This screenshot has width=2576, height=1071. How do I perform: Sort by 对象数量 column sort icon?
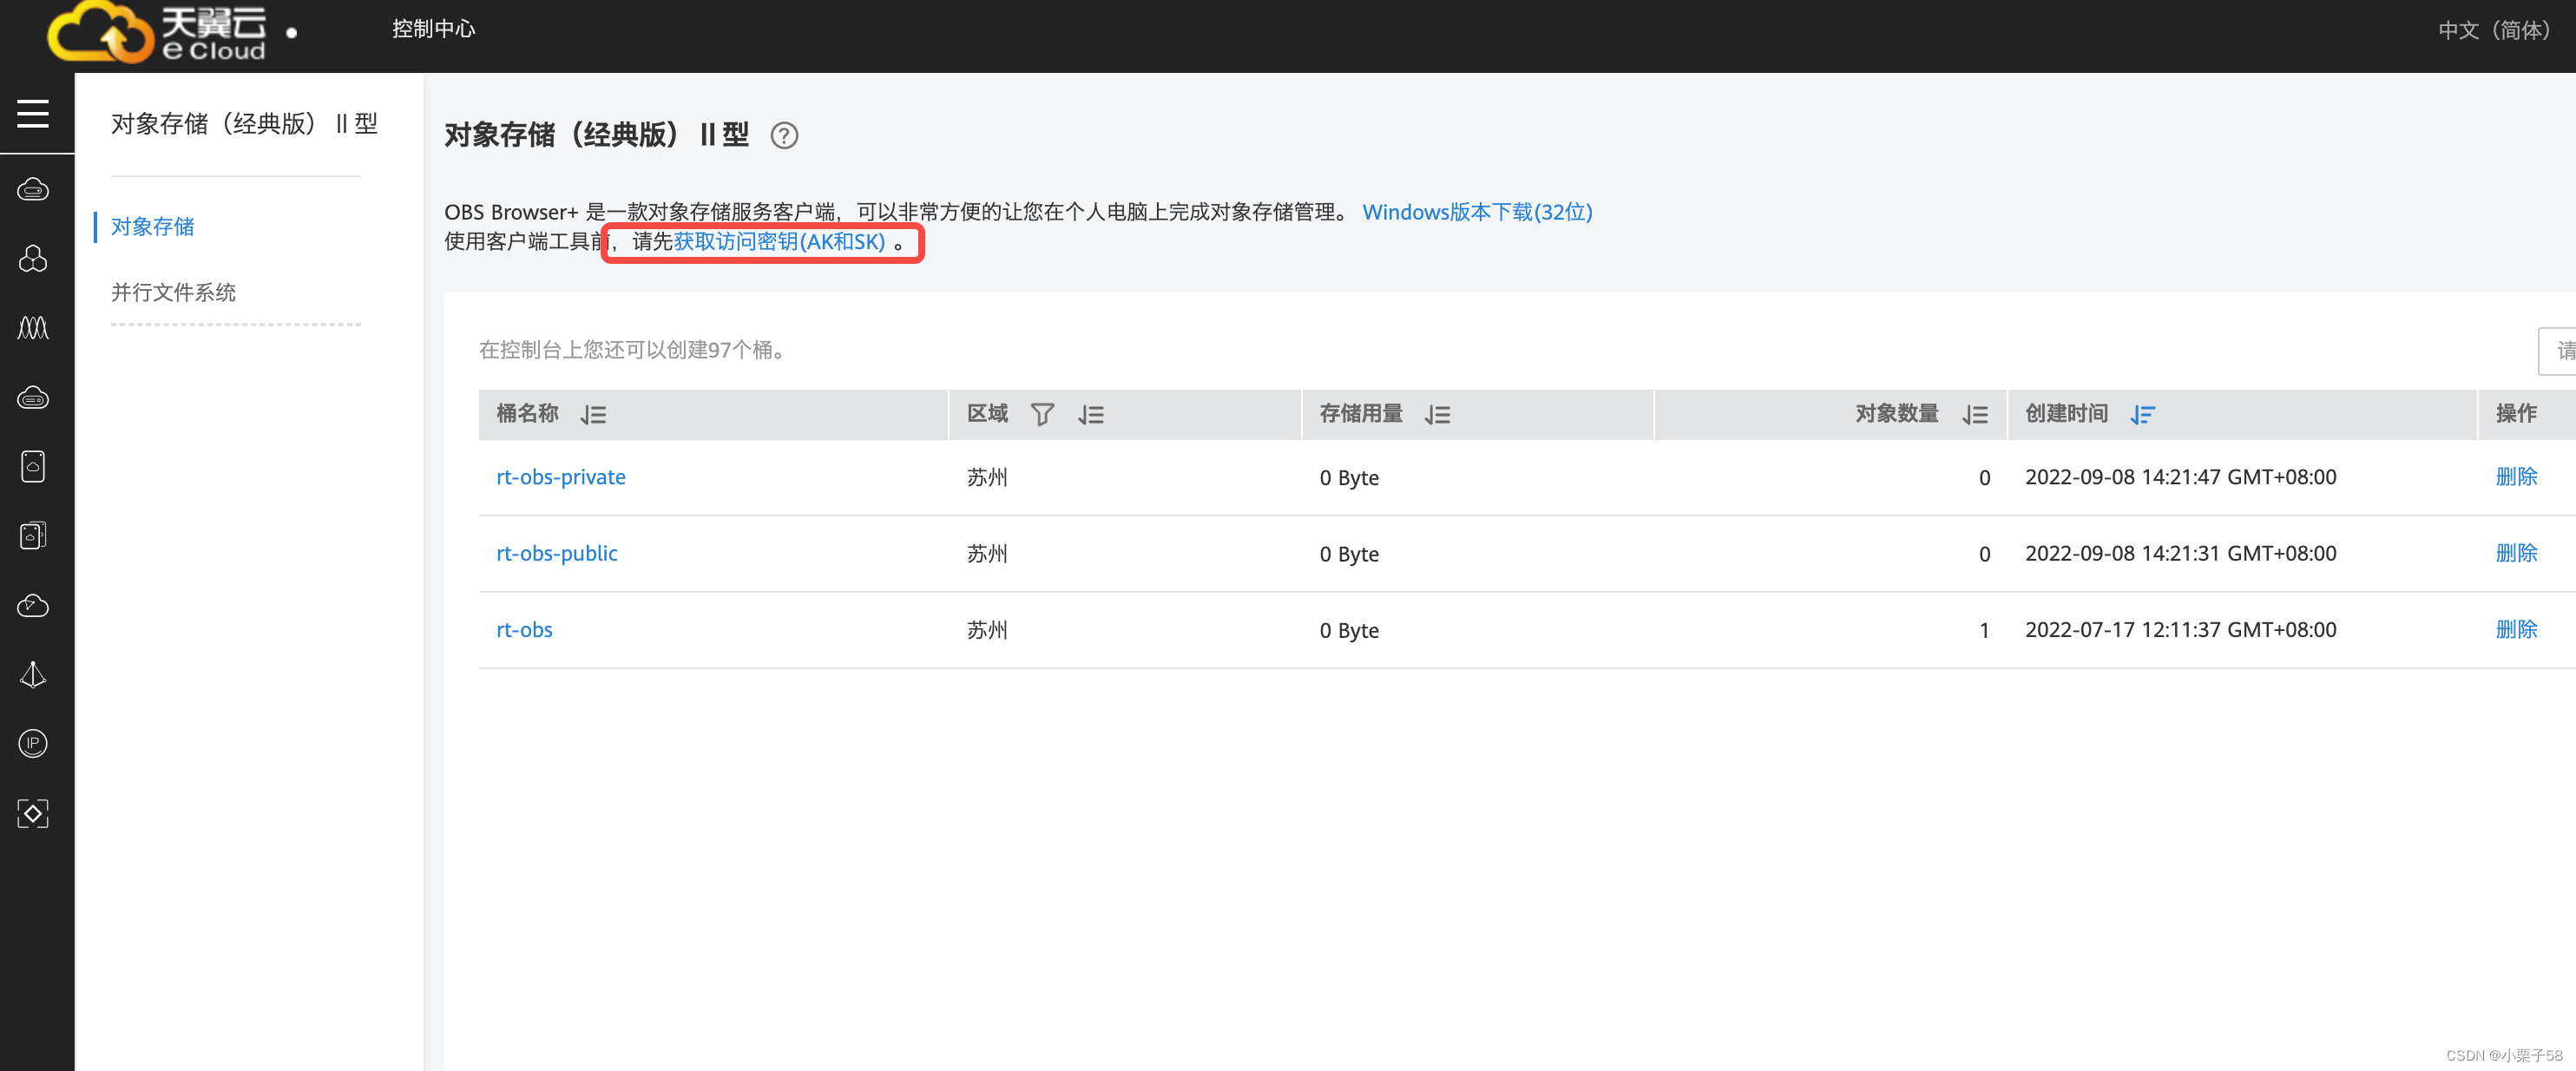click(1975, 415)
